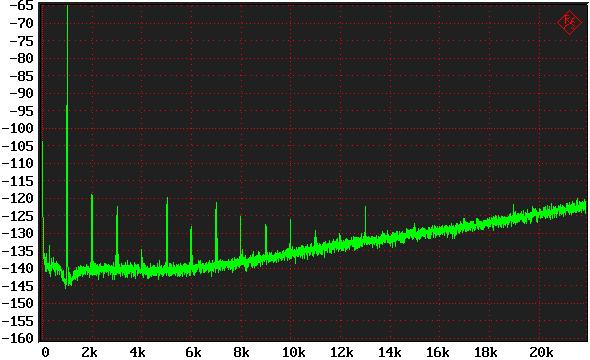Click the -80 label on the vertical axis
The width and height of the screenshot is (590, 360).
click(x=21, y=58)
